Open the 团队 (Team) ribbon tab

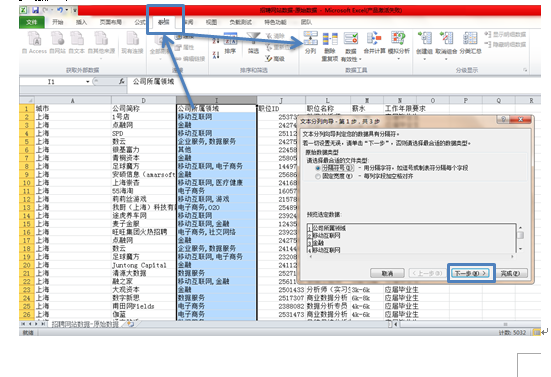306,22
